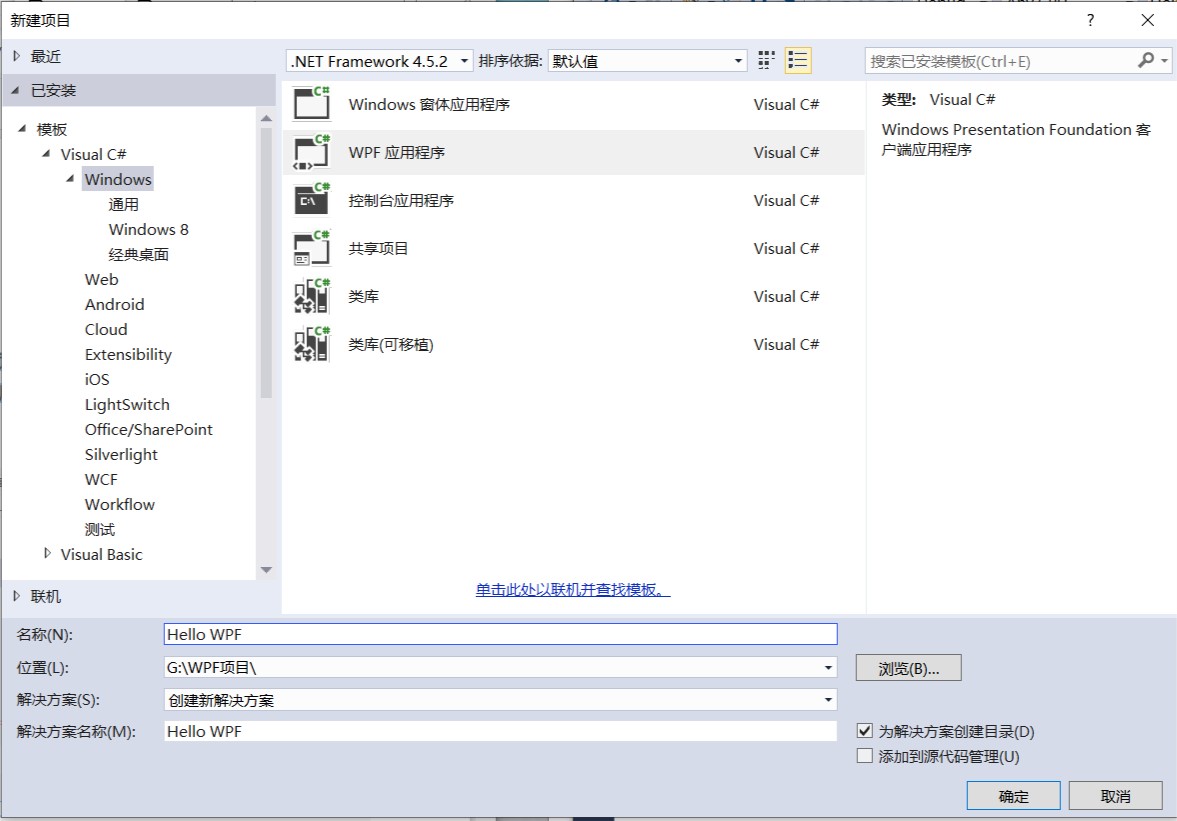Select Workflow tree item

119,504
